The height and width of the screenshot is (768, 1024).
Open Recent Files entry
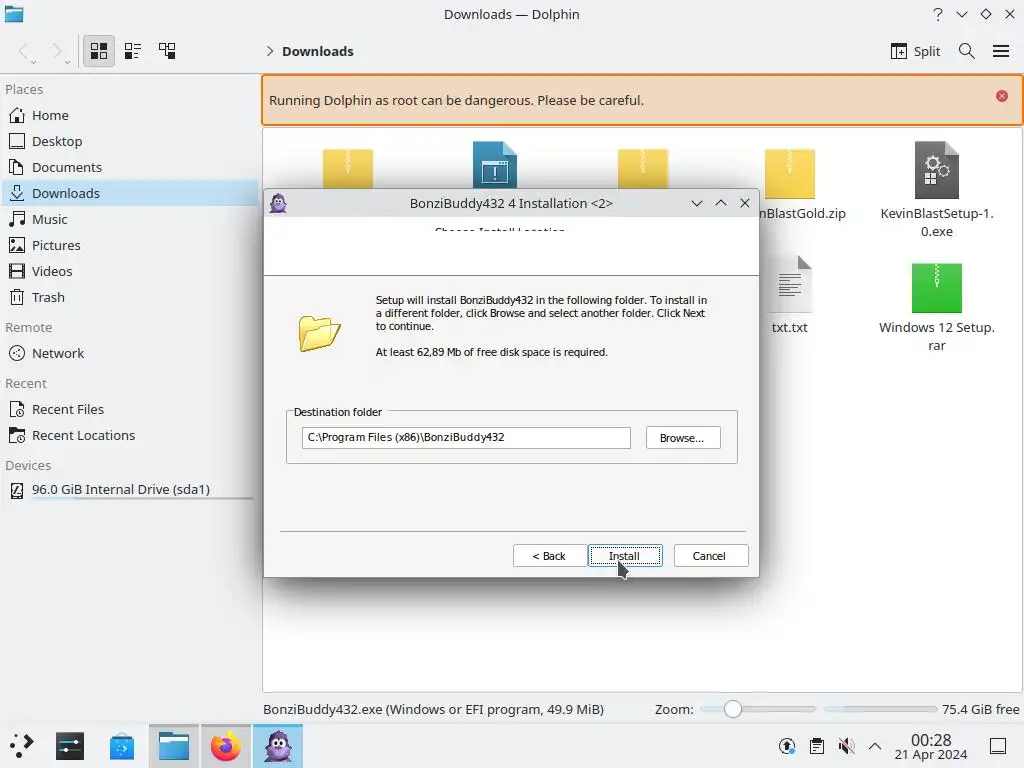click(129, 409)
